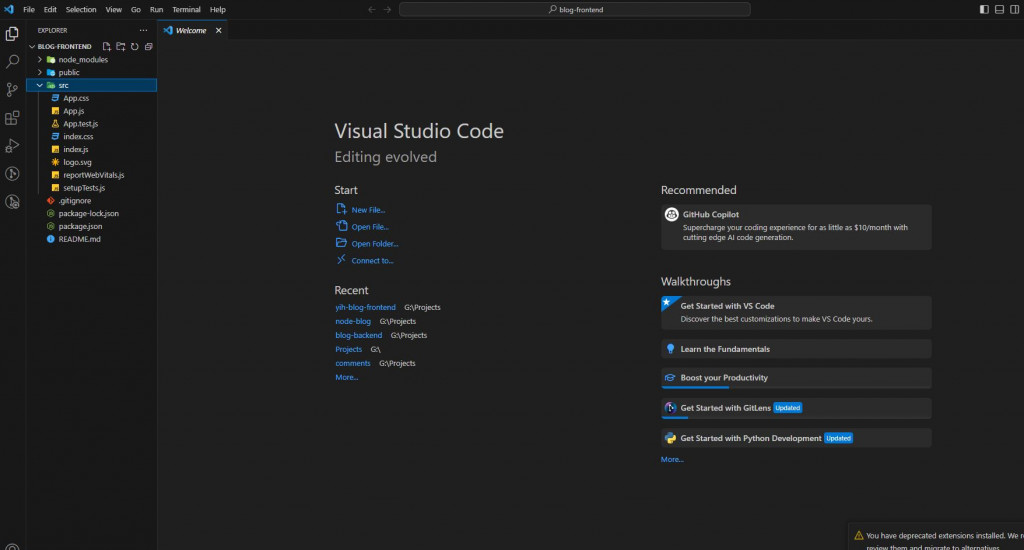The height and width of the screenshot is (550, 1024).
Task: Toggle bottom panel layout icon
Action: 999,9
